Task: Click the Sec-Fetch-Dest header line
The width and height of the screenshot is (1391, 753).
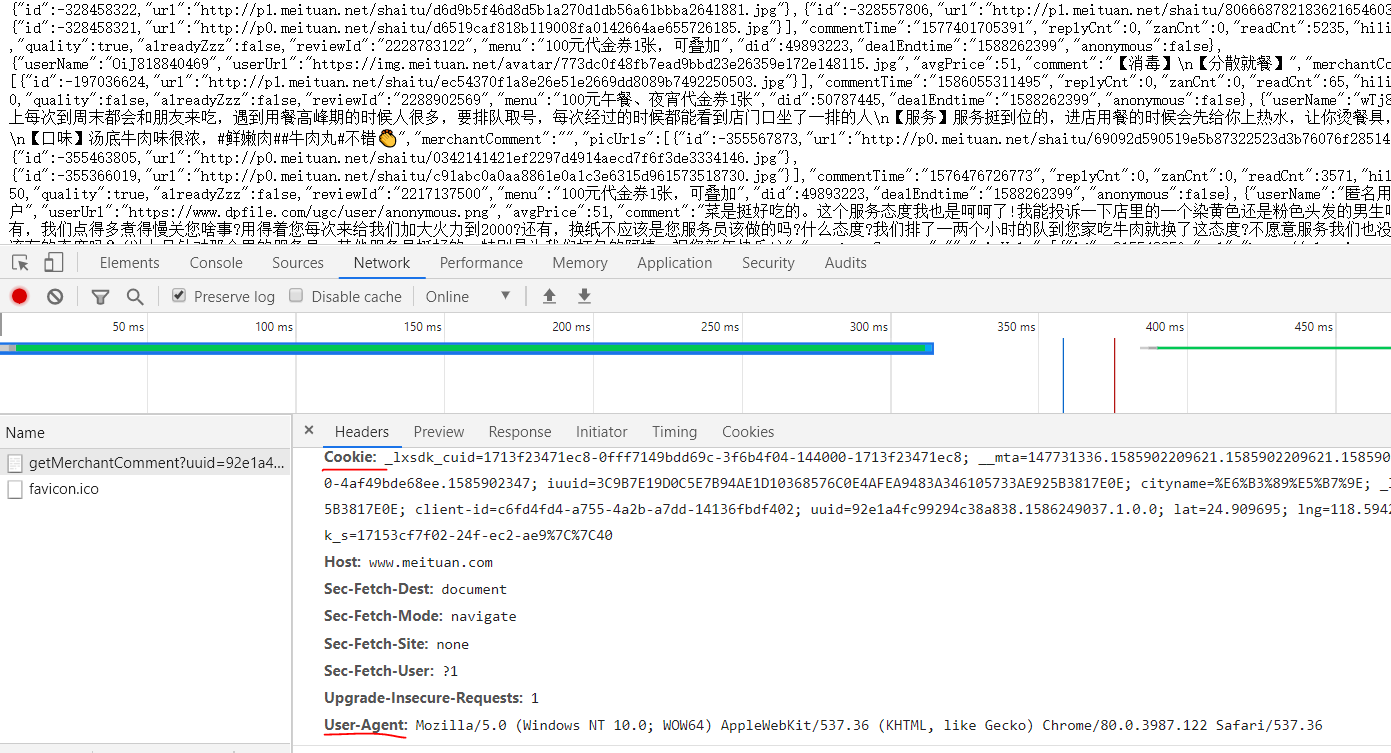Action: [x=415, y=589]
